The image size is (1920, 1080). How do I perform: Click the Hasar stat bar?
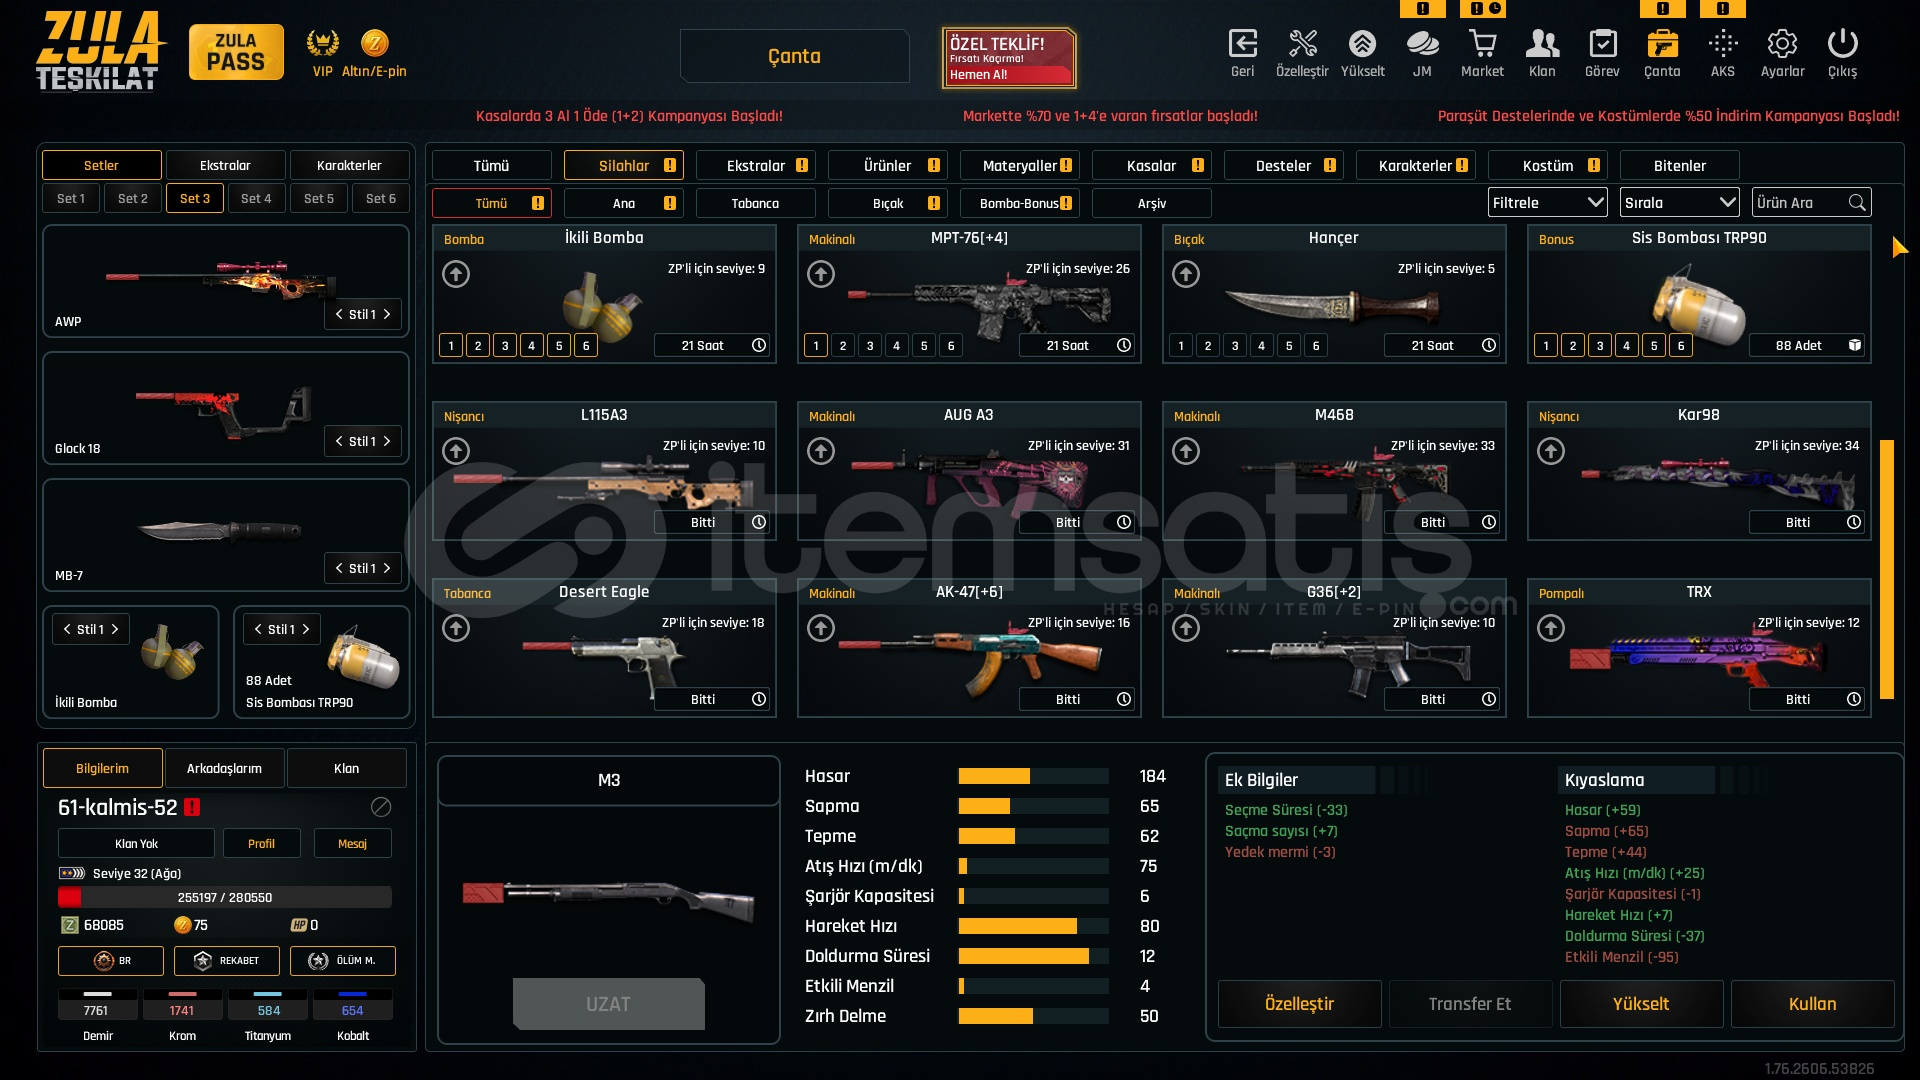click(x=1033, y=776)
